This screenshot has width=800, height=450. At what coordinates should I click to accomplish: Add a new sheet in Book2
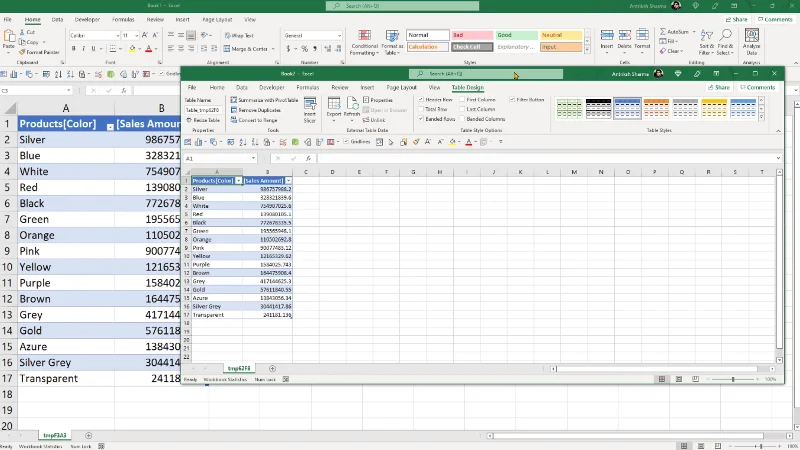coord(272,368)
